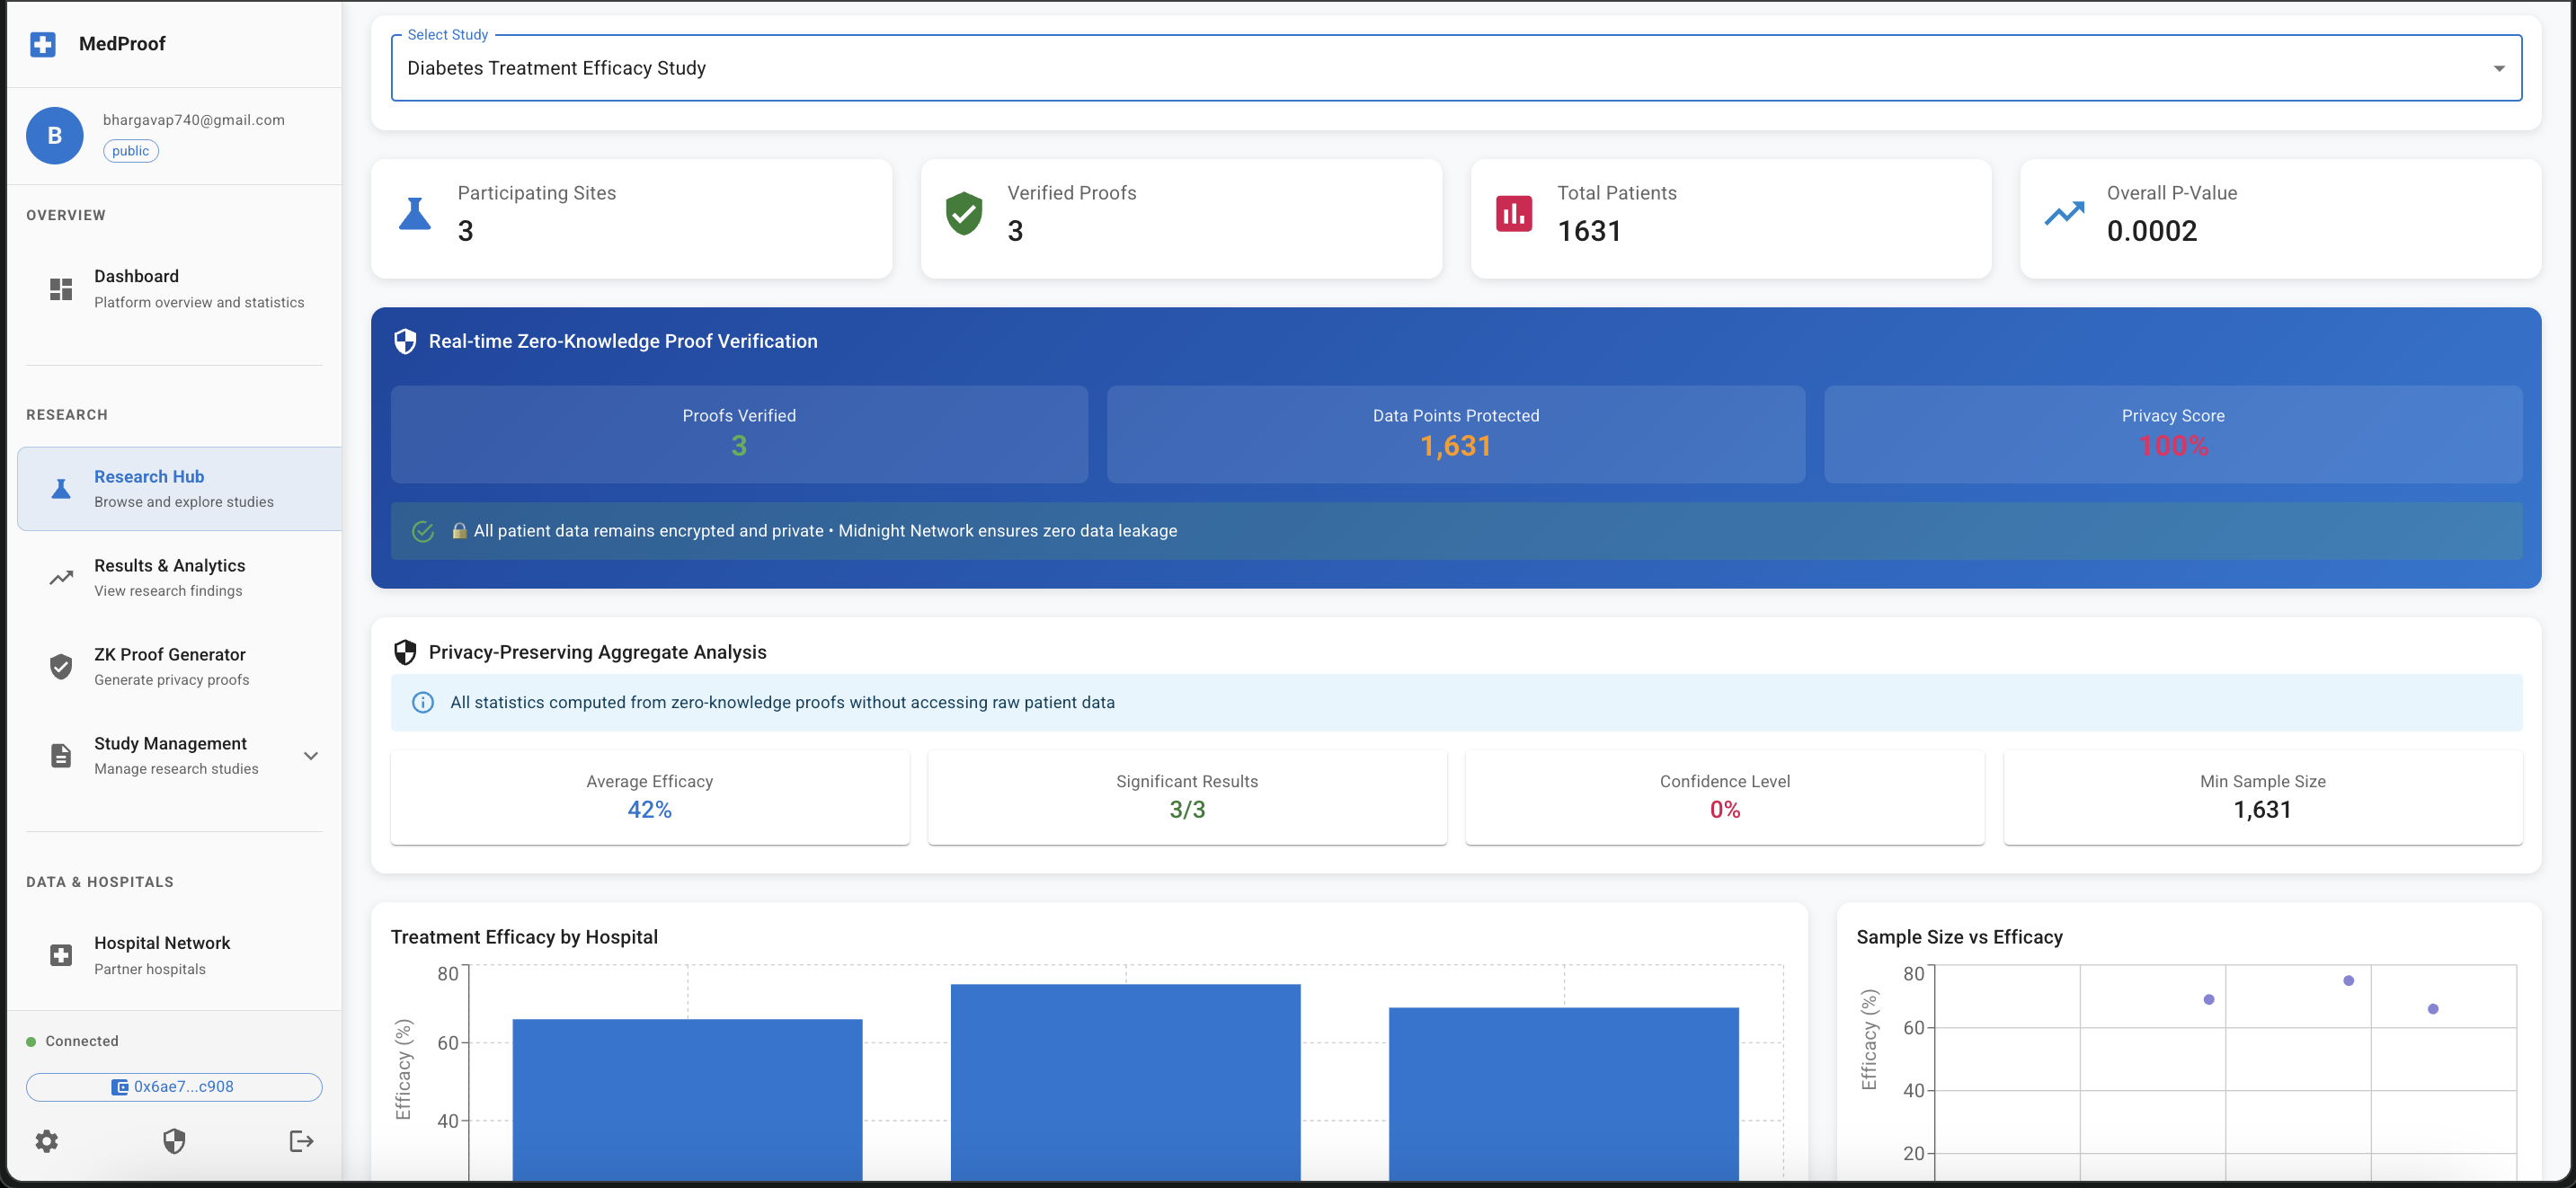
Task: Click the tallest bar in efficacy chart
Action: pyautogui.click(x=1125, y=1080)
